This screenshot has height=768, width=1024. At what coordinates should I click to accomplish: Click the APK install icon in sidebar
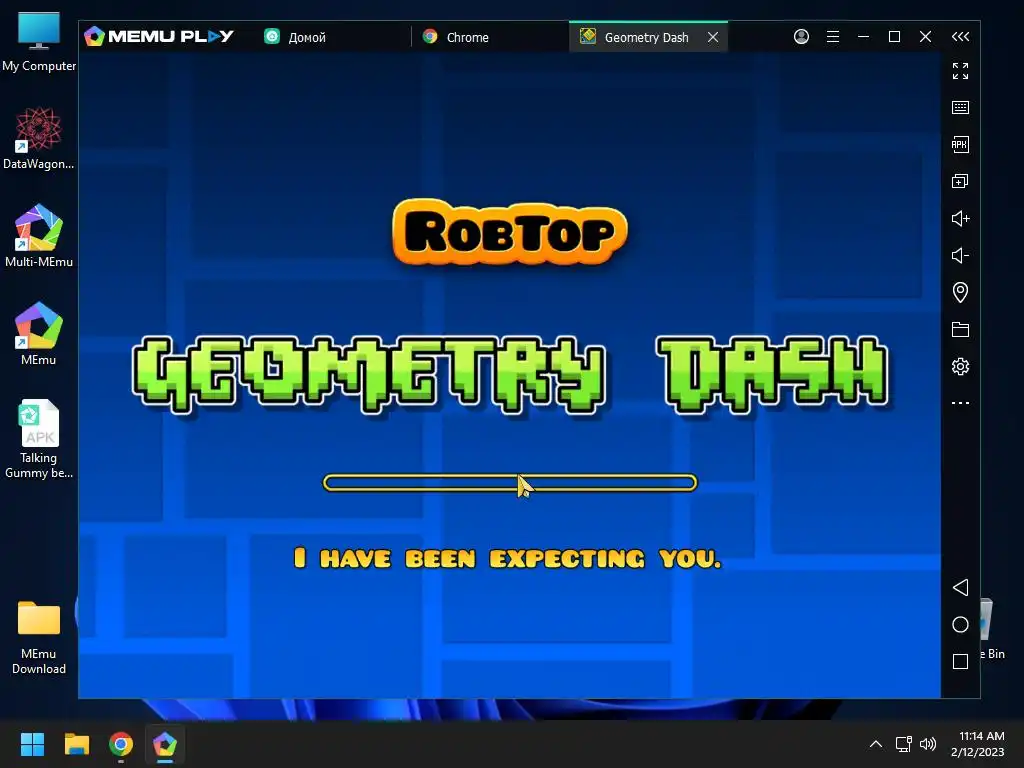pos(960,144)
